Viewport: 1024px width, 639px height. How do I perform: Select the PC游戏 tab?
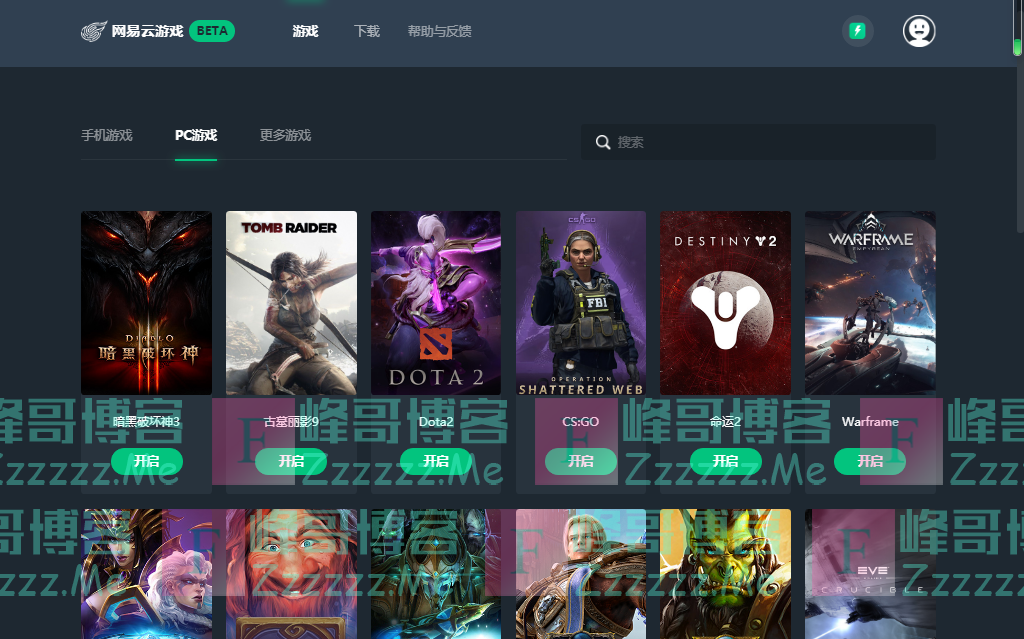point(196,135)
